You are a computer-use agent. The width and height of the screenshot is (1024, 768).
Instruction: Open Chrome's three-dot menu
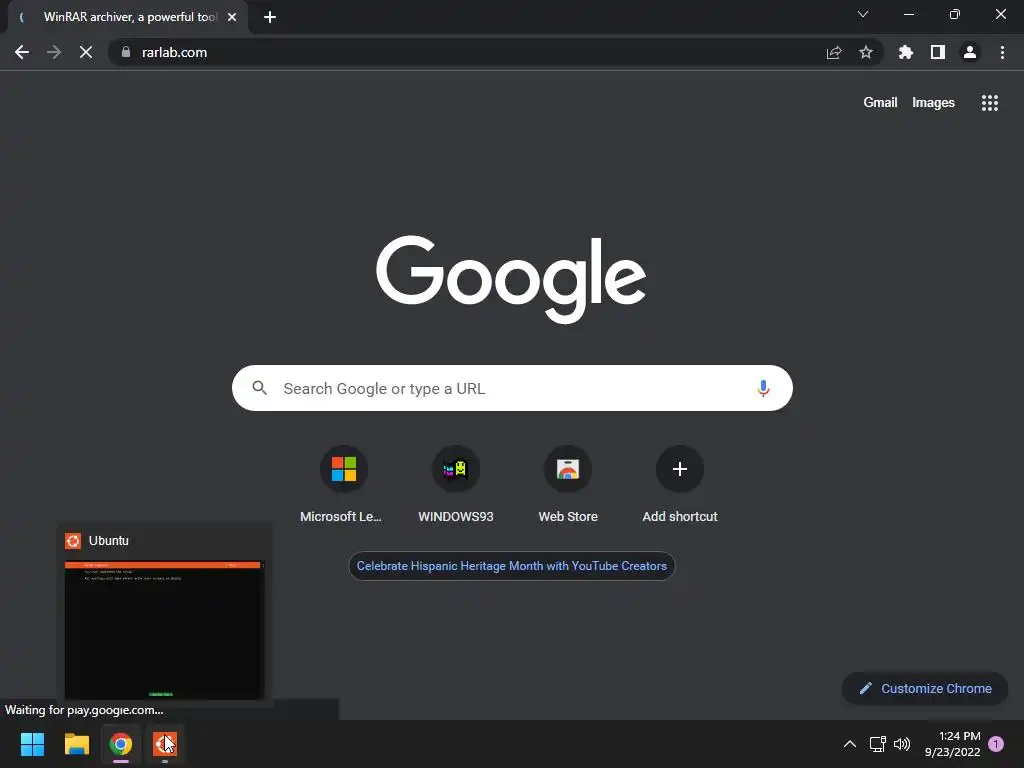pyautogui.click(x=1002, y=52)
